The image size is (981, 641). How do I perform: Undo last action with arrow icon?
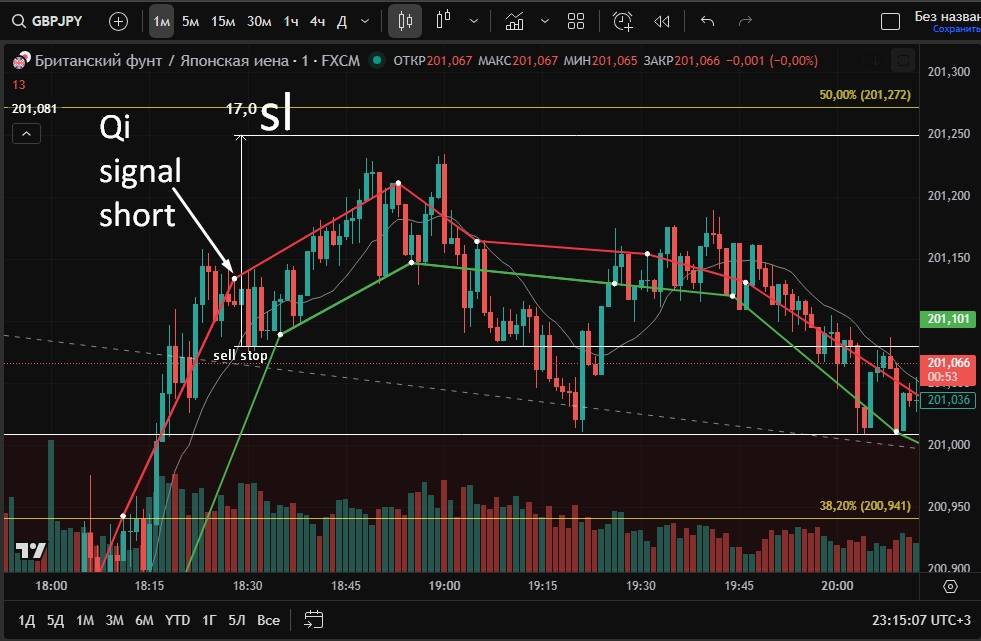click(708, 21)
